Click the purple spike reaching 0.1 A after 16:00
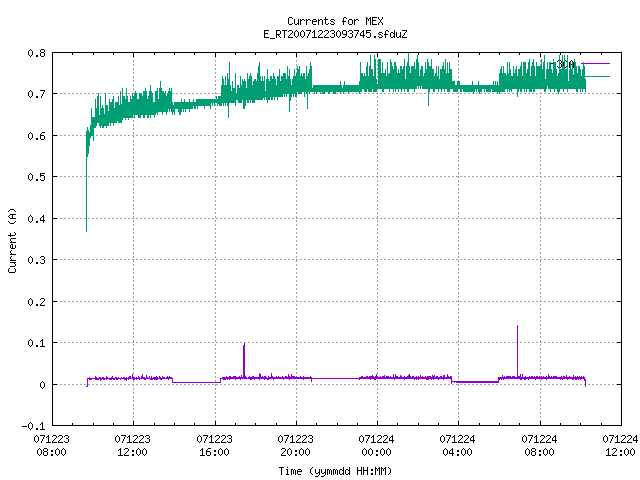 point(244,359)
